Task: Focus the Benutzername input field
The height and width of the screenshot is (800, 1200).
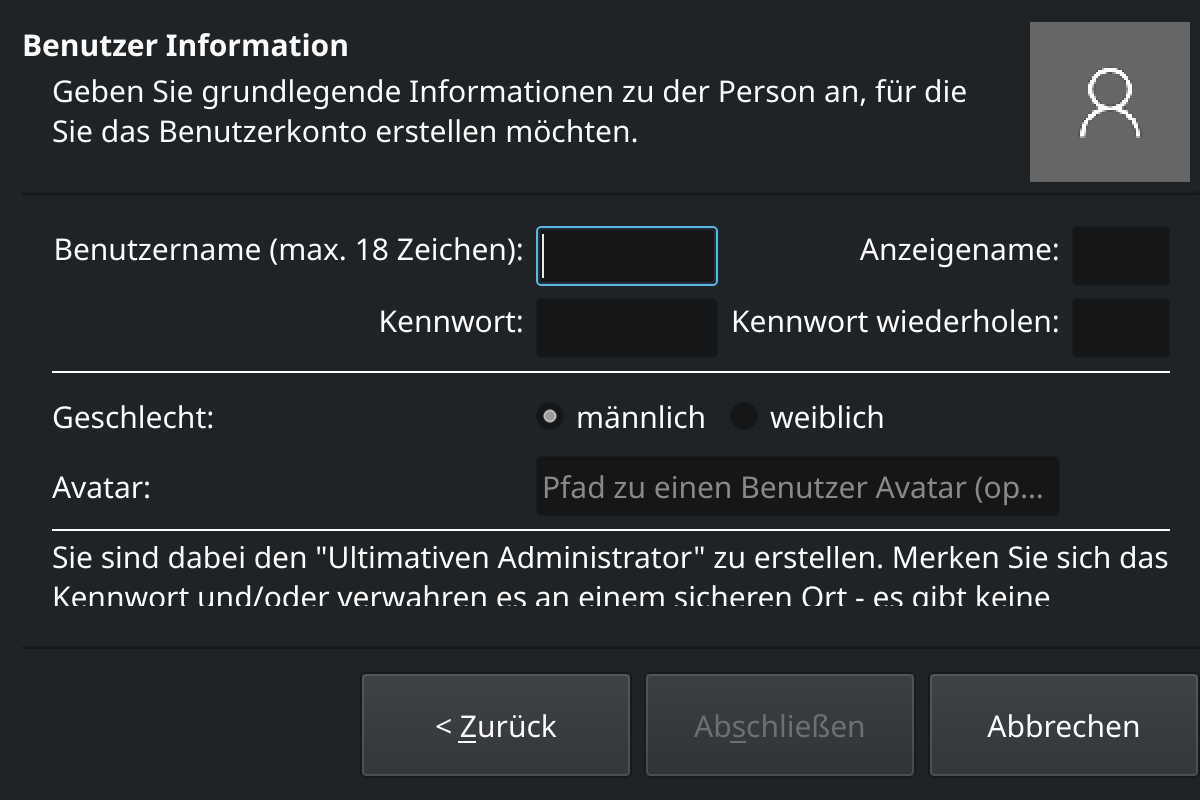Action: [627, 256]
